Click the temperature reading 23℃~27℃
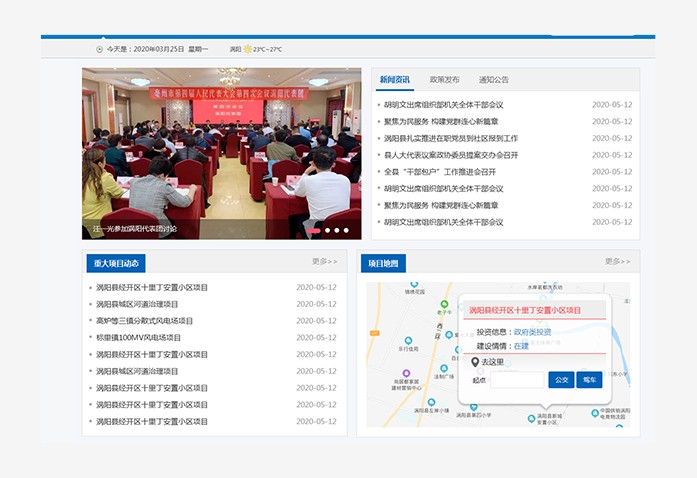697x478 pixels. click(268, 49)
